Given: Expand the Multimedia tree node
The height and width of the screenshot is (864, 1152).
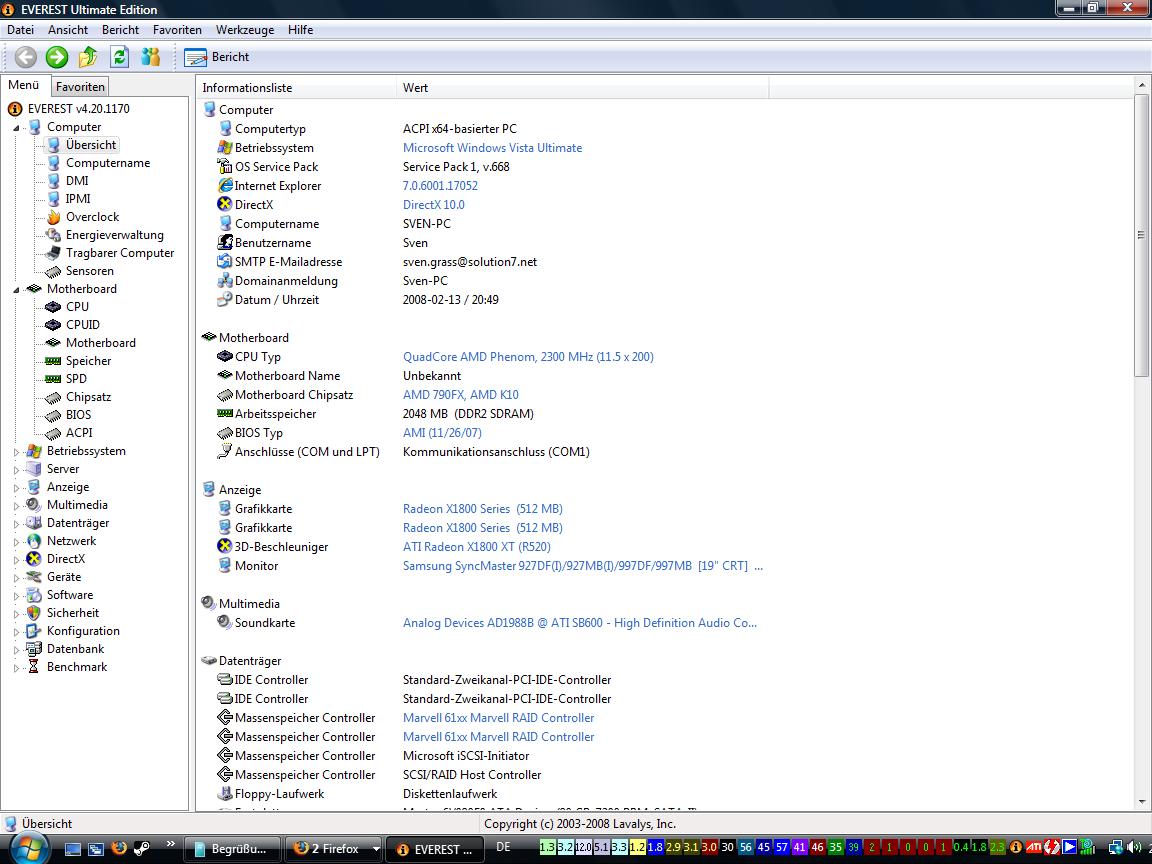Looking at the screenshot, I should [16, 505].
